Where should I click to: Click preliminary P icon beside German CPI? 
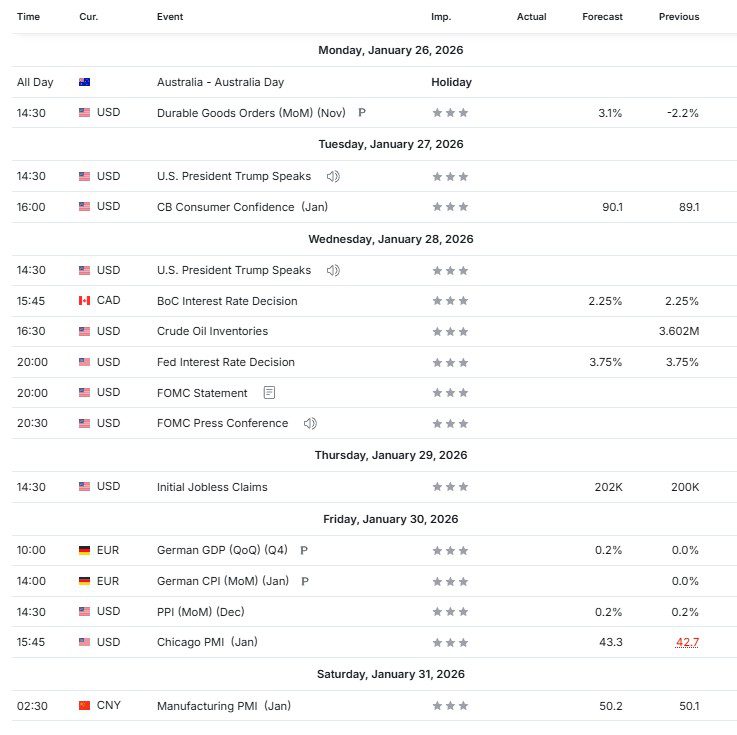coord(304,581)
